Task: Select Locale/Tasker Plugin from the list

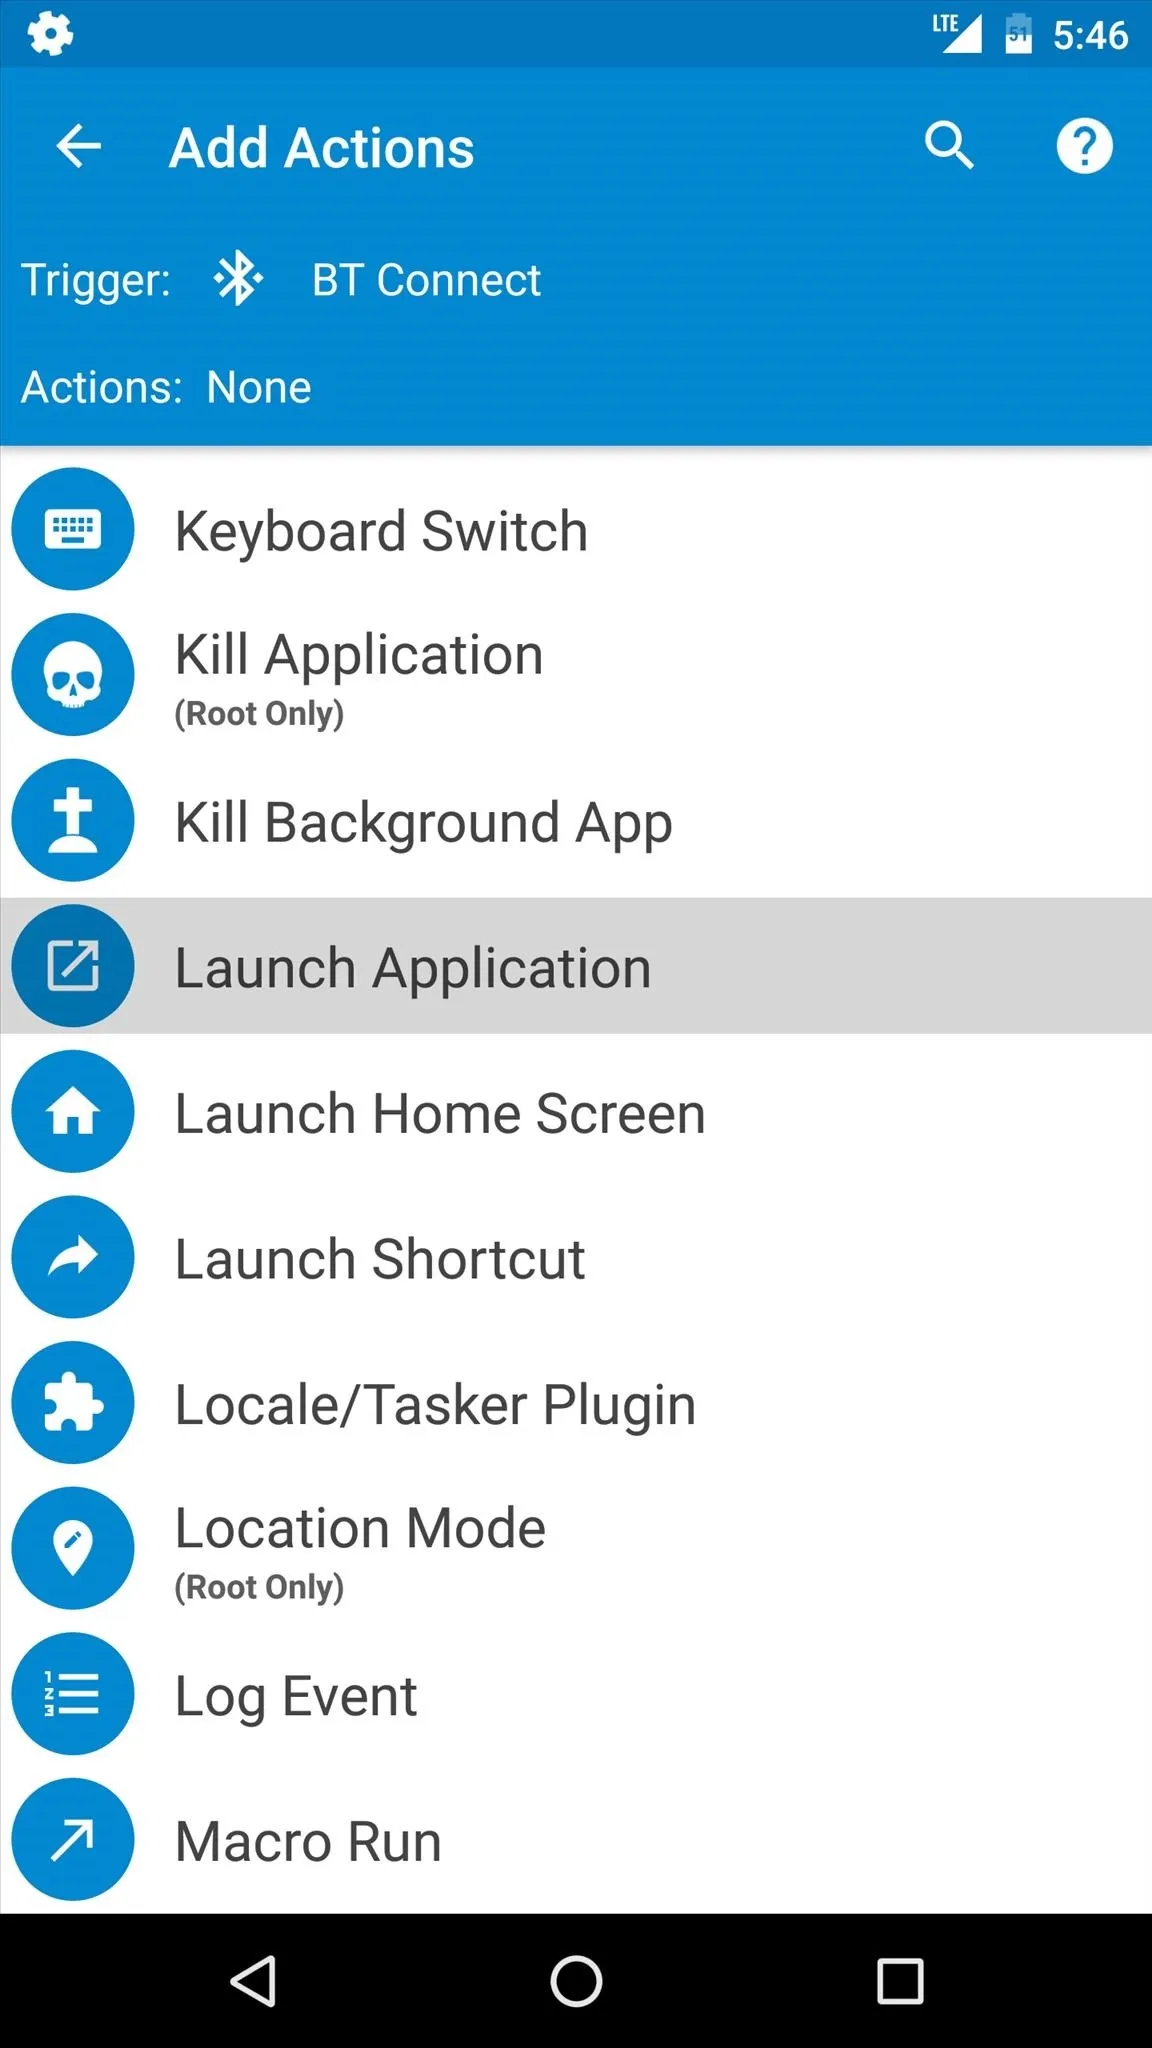Action: tap(576, 1403)
